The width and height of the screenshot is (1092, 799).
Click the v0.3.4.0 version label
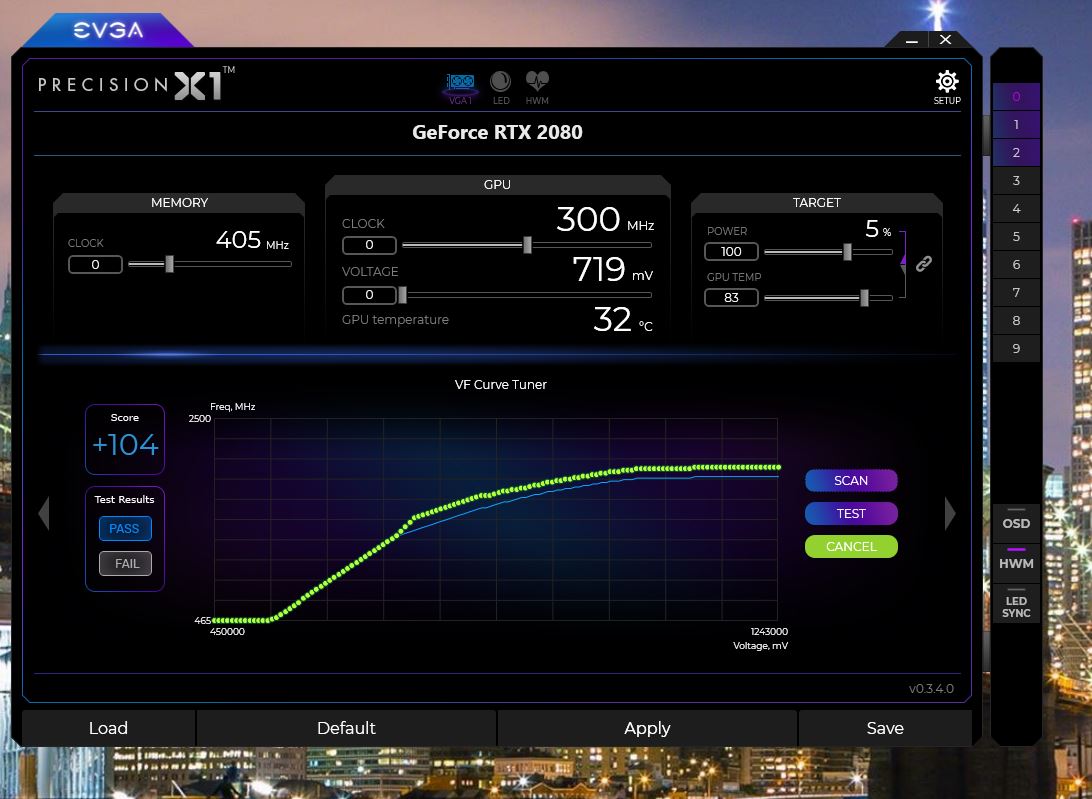coord(931,688)
